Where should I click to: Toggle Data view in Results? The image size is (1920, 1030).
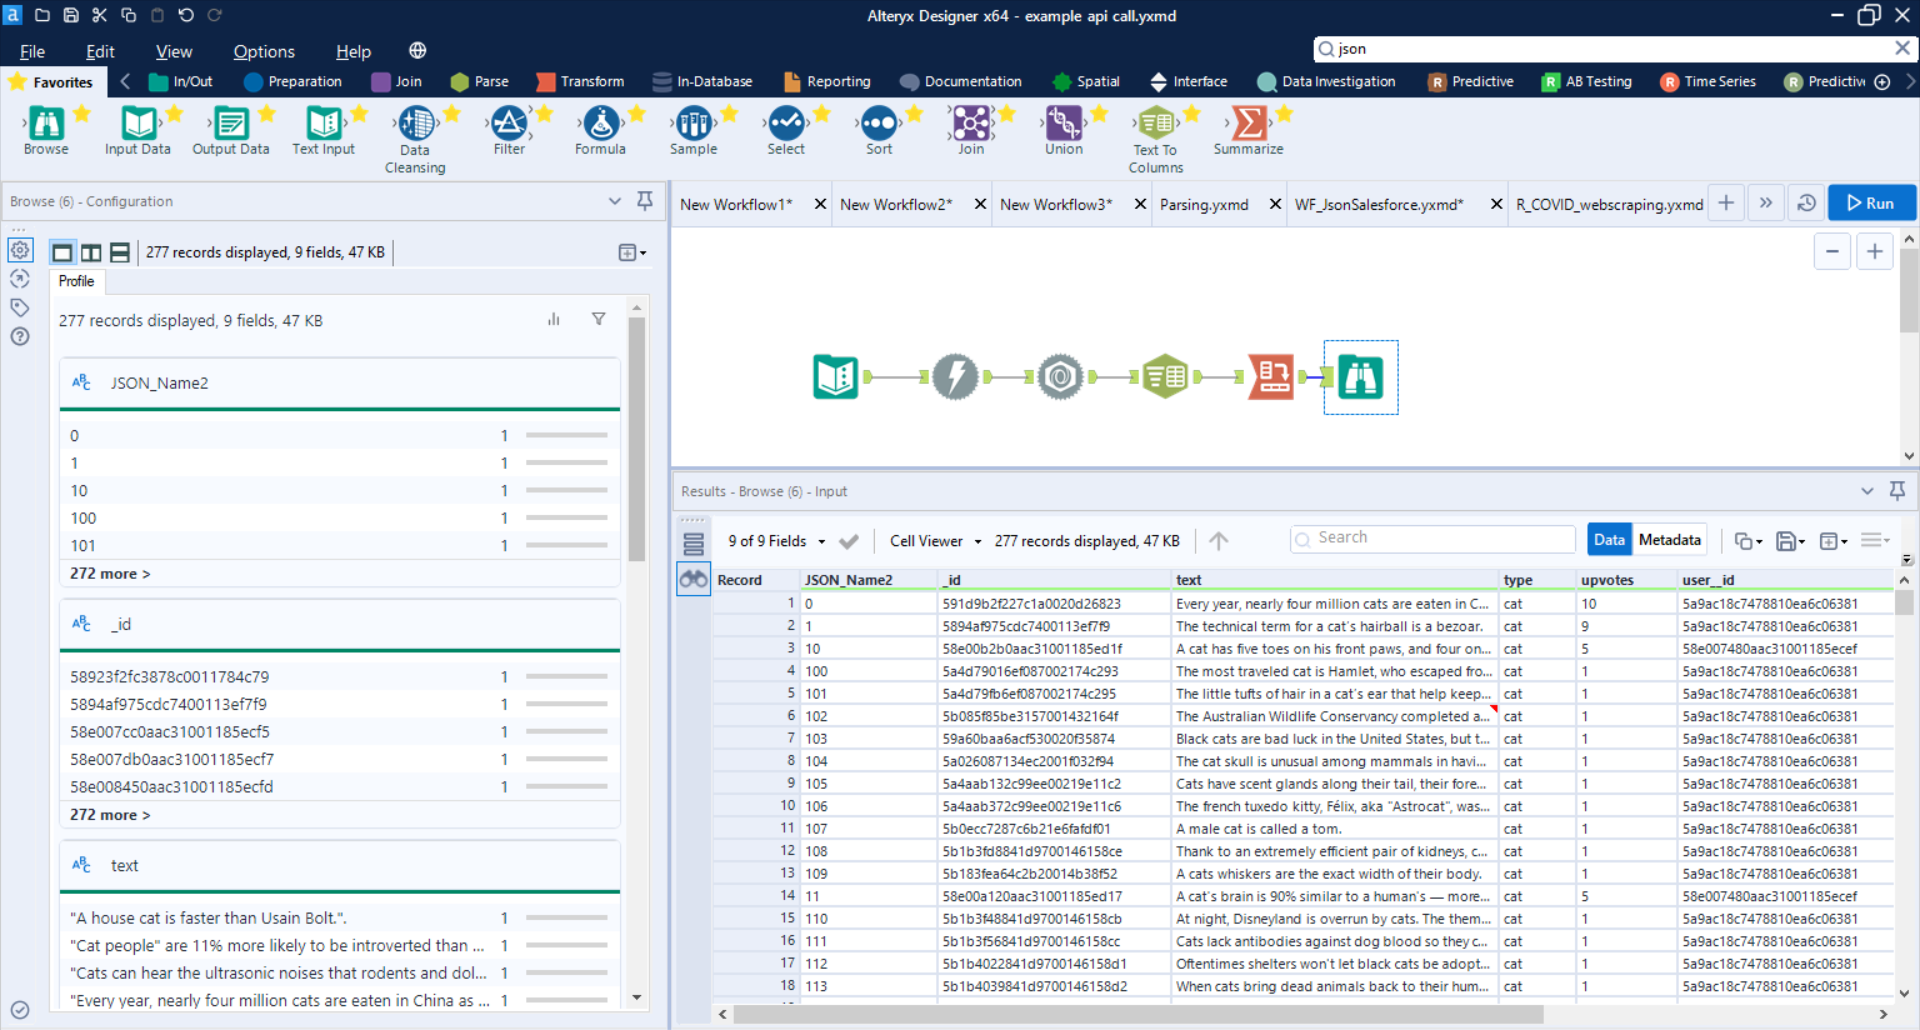tap(1608, 540)
